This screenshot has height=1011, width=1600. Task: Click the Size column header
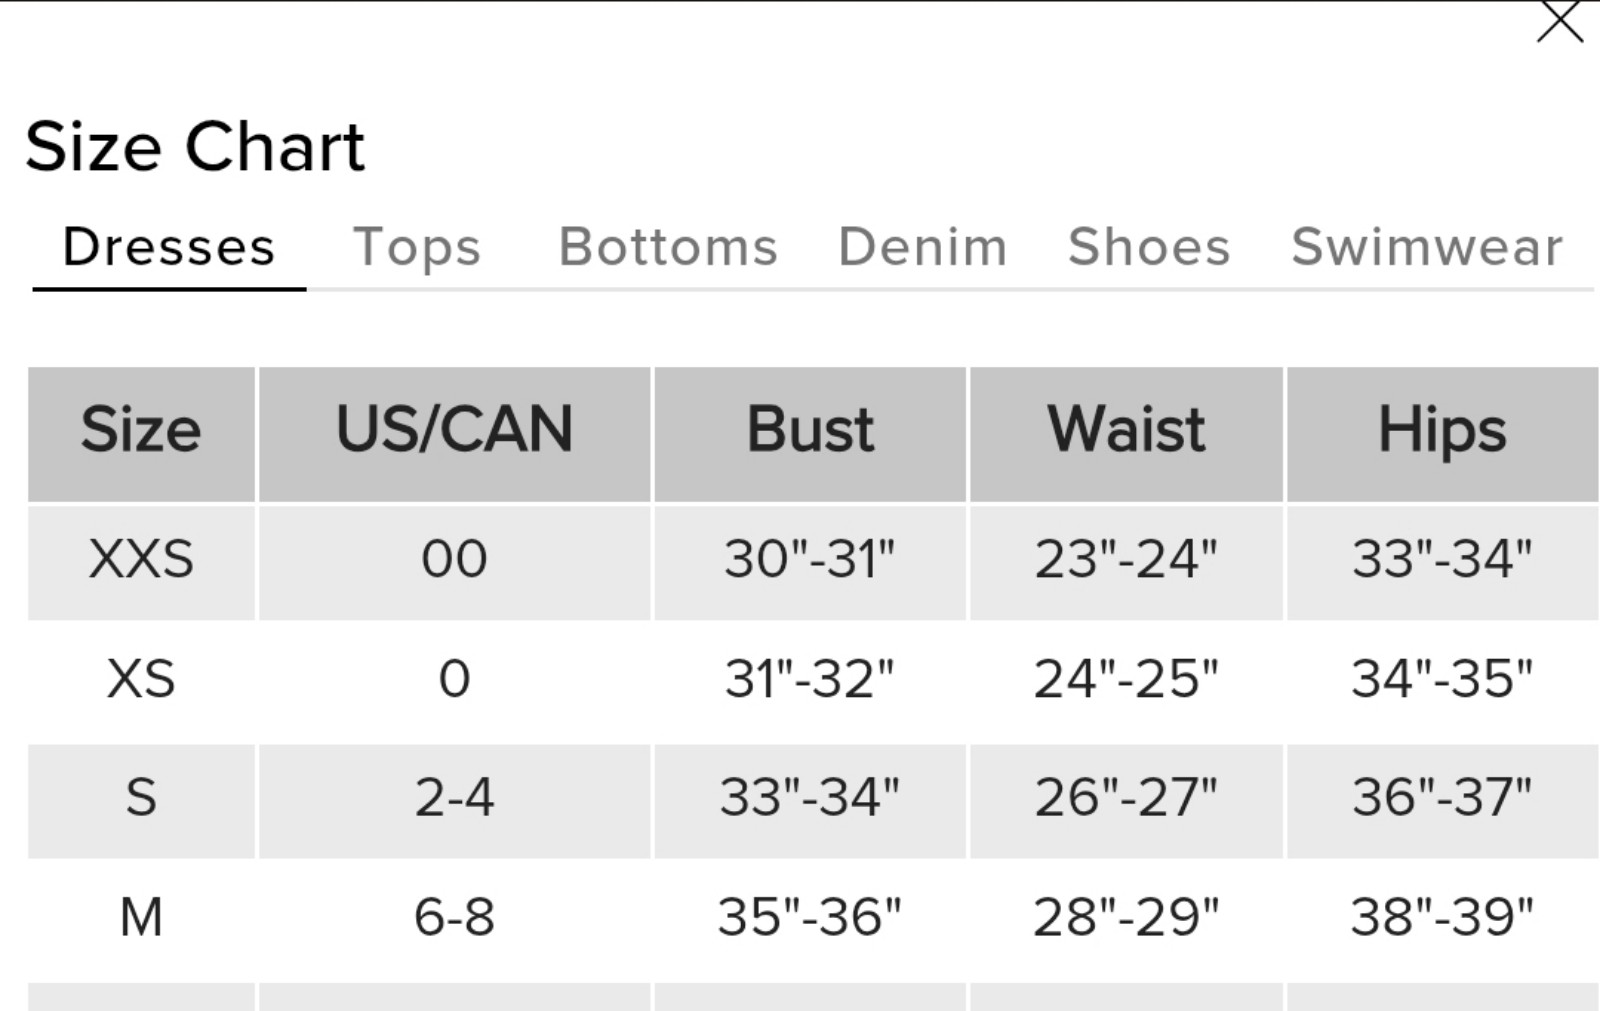[141, 434]
